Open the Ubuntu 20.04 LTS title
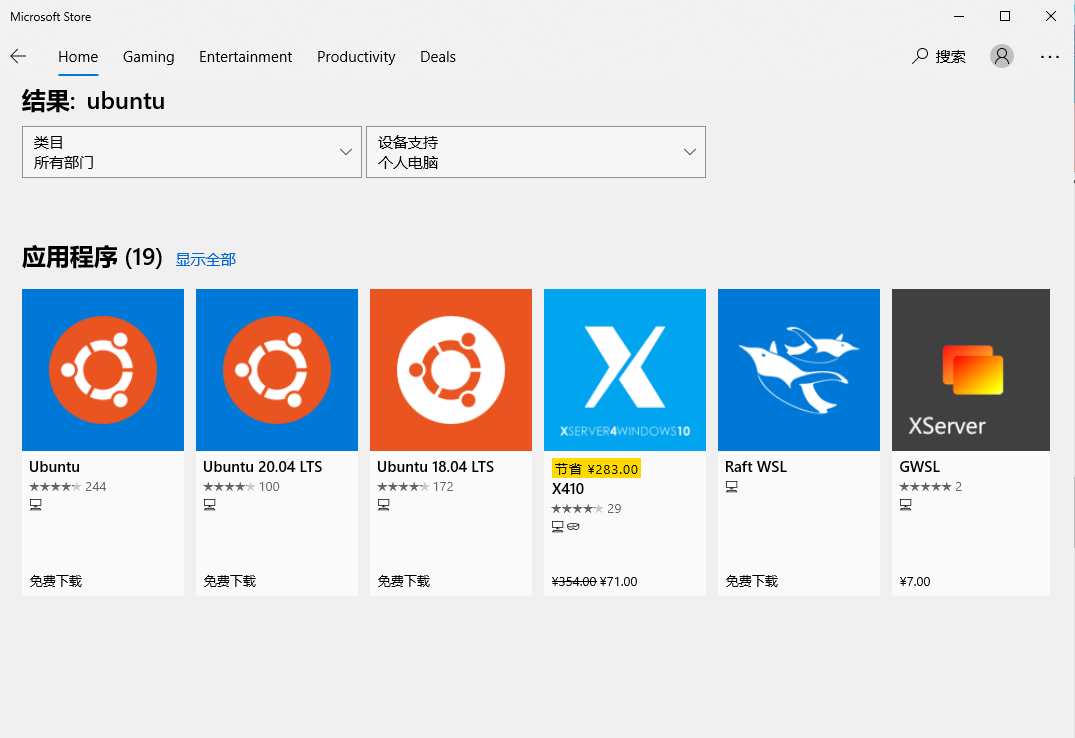 (263, 467)
